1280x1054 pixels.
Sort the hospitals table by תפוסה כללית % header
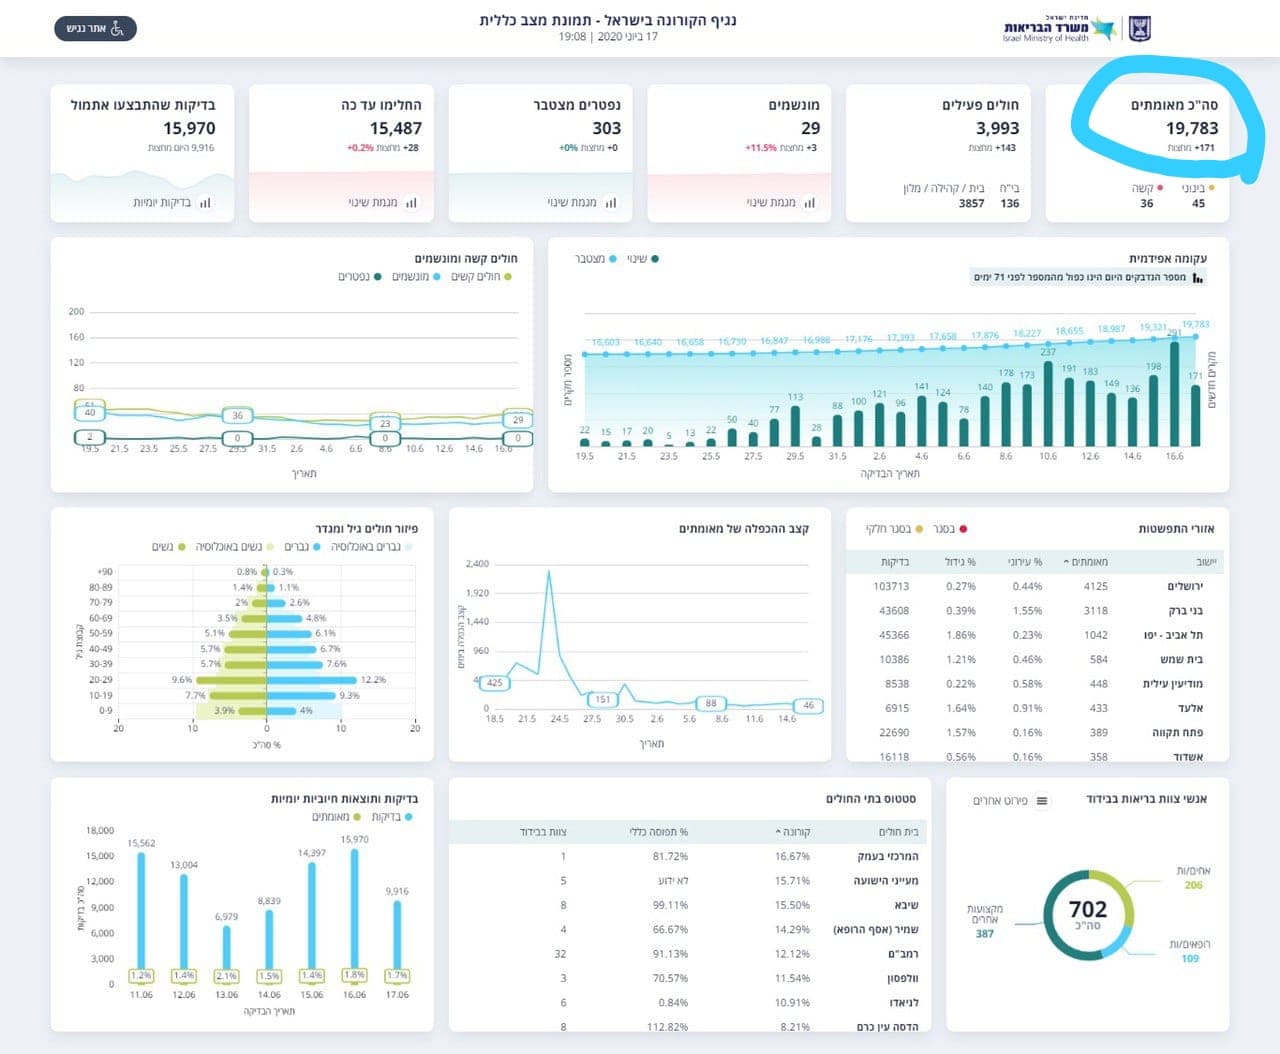[x=658, y=832]
